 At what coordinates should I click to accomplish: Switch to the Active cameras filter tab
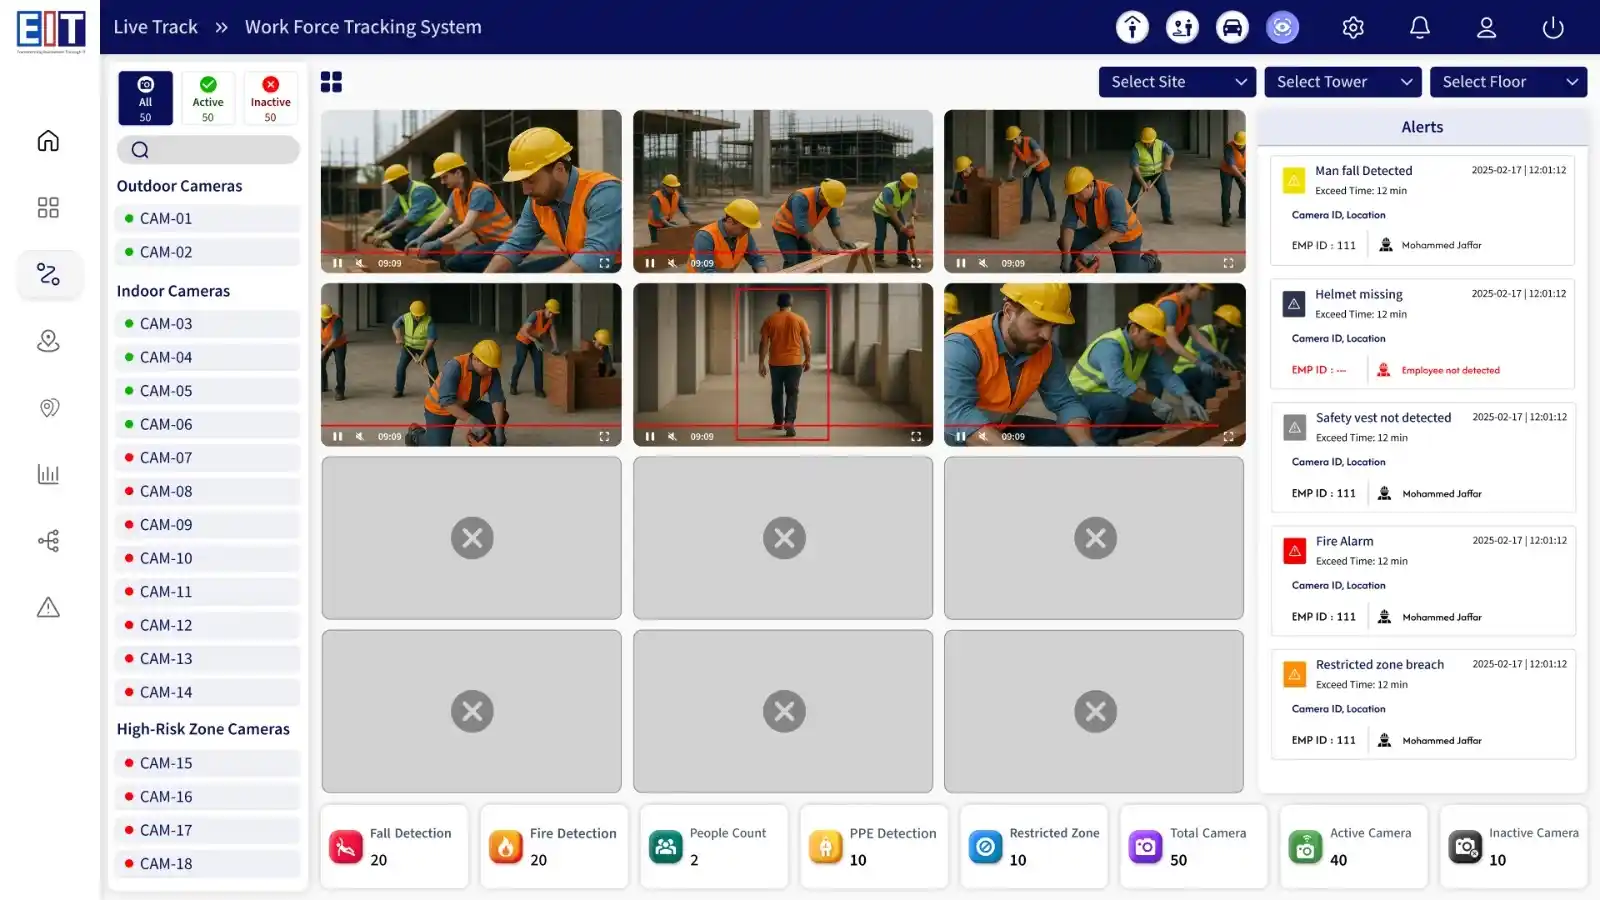(208, 97)
